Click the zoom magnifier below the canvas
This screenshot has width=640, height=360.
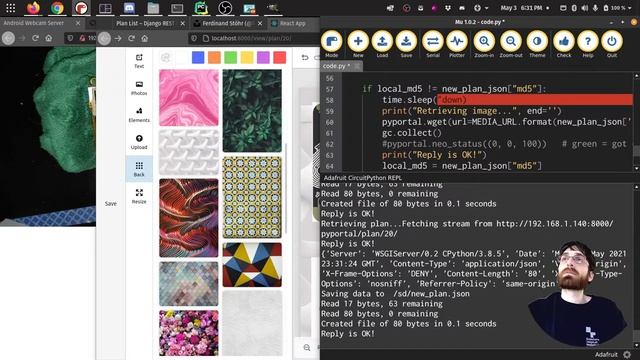(x=307, y=347)
